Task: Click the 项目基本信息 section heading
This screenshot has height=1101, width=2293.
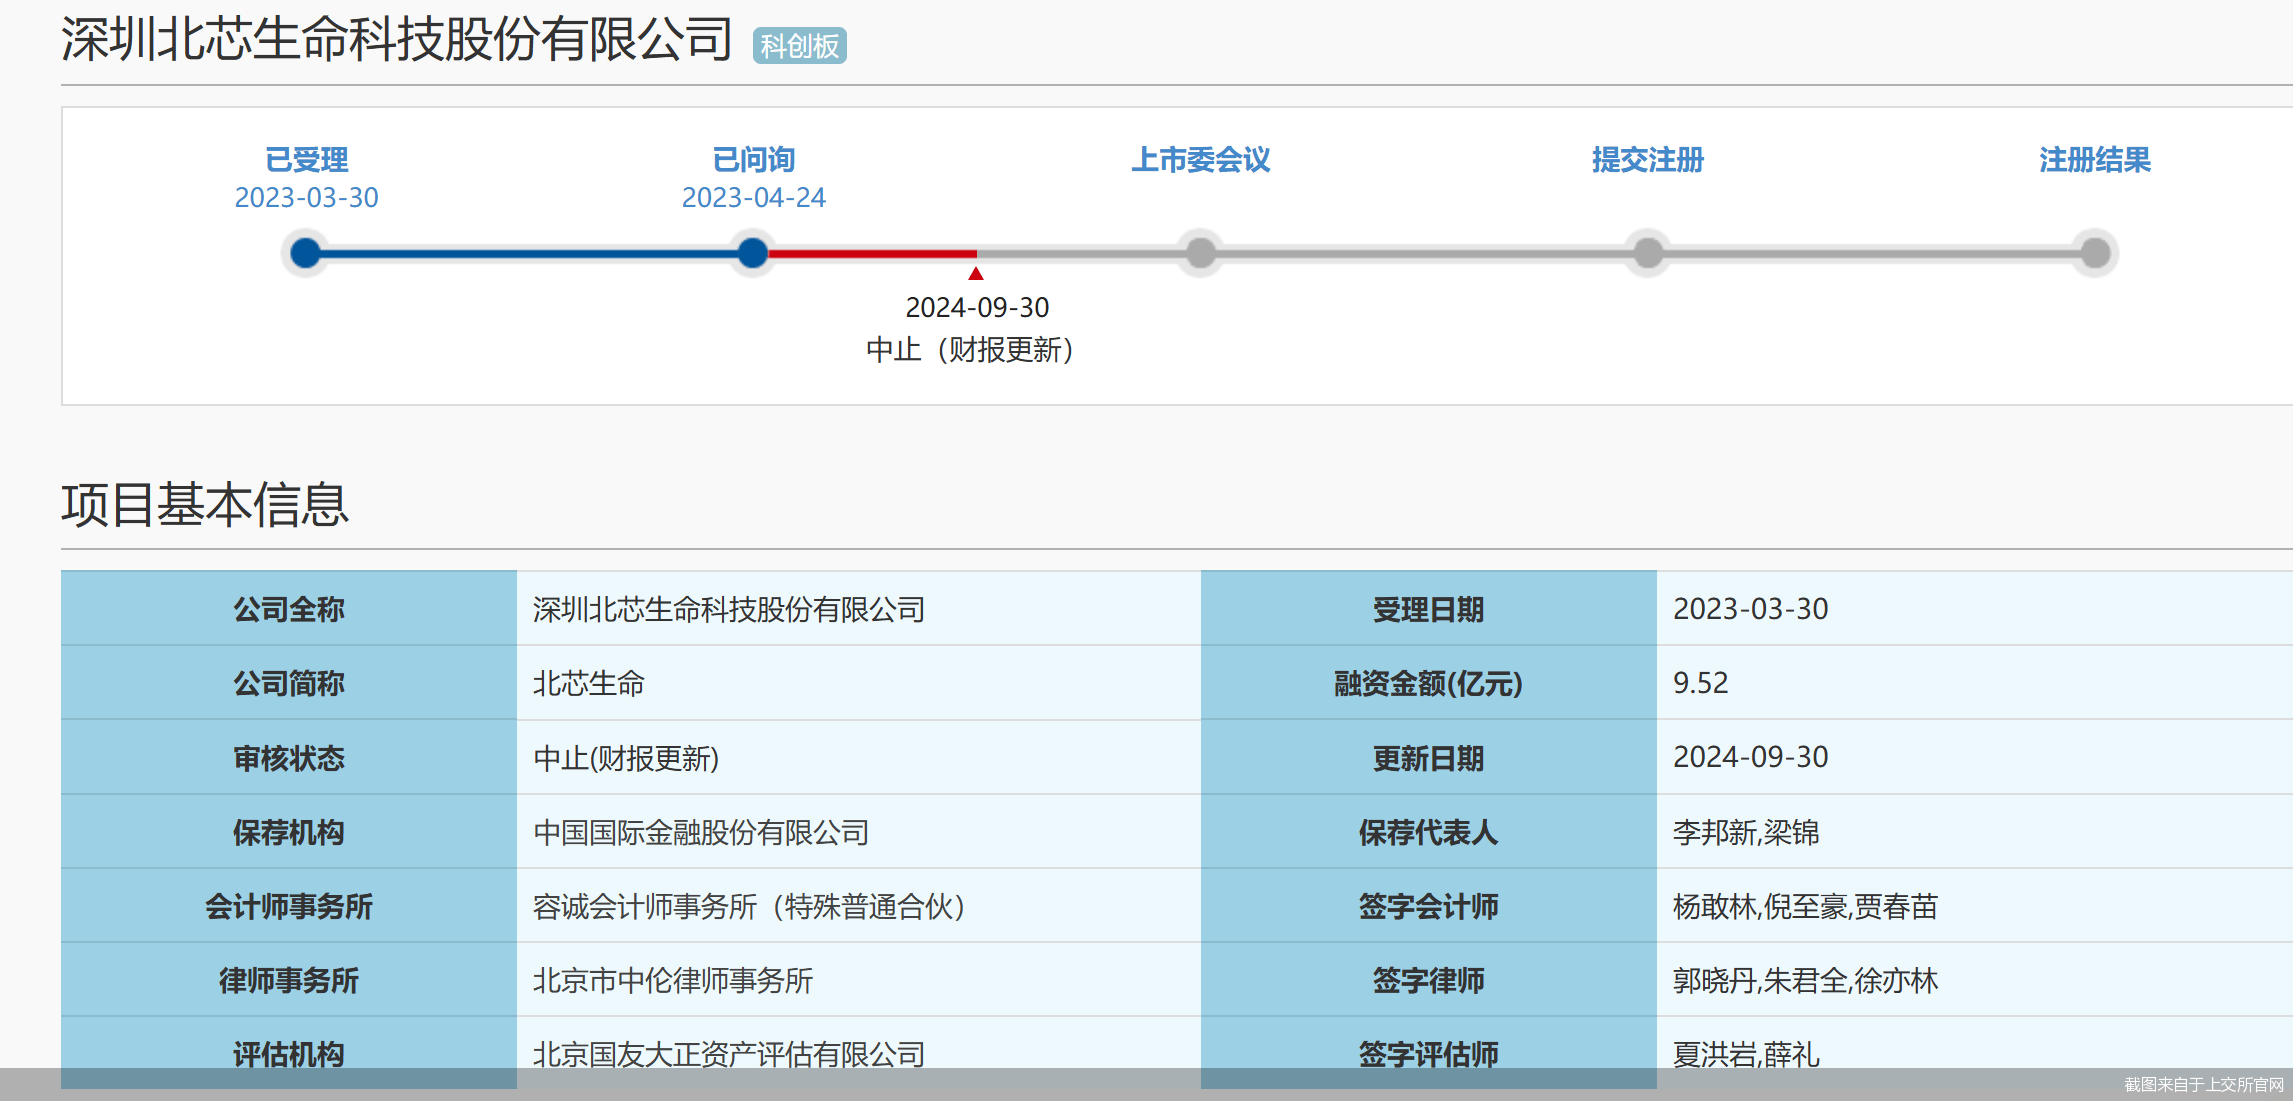Action: click(x=205, y=504)
